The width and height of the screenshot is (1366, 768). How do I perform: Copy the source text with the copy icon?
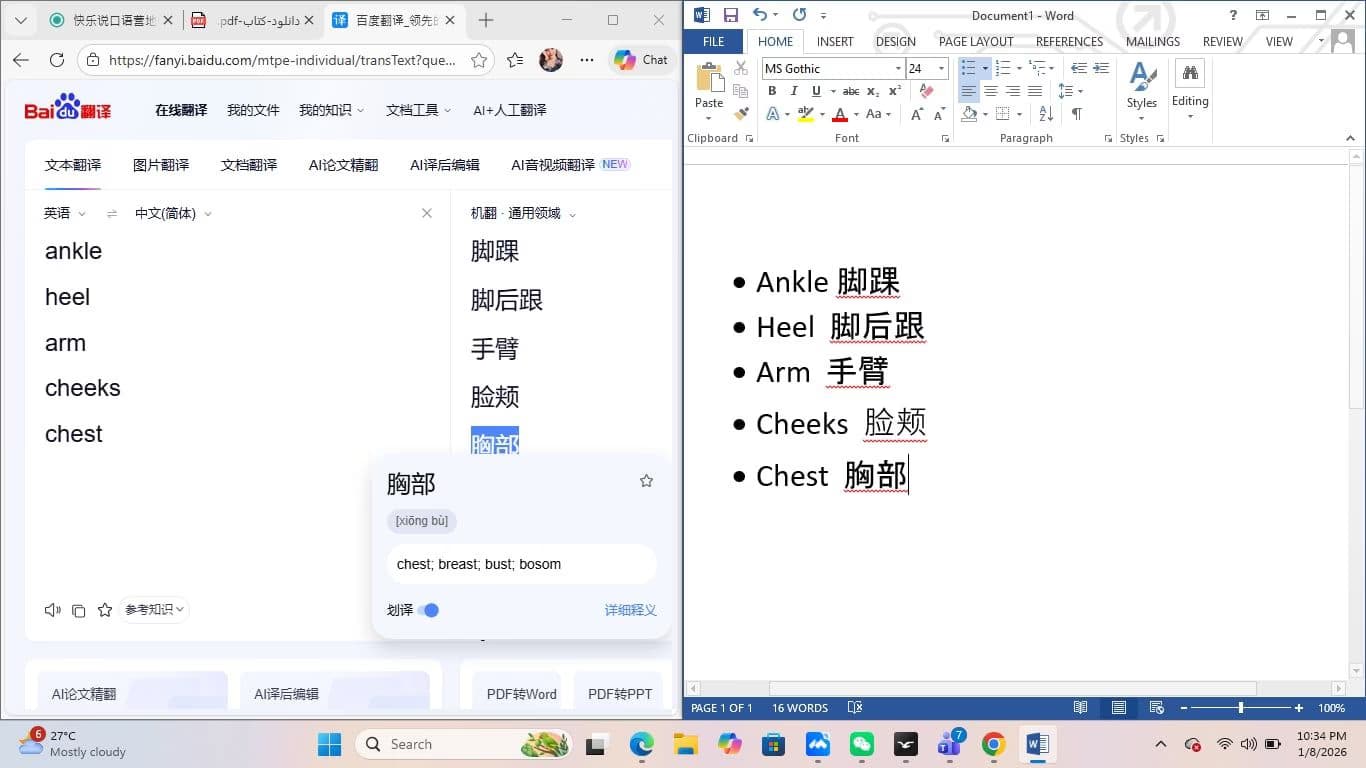pos(79,609)
